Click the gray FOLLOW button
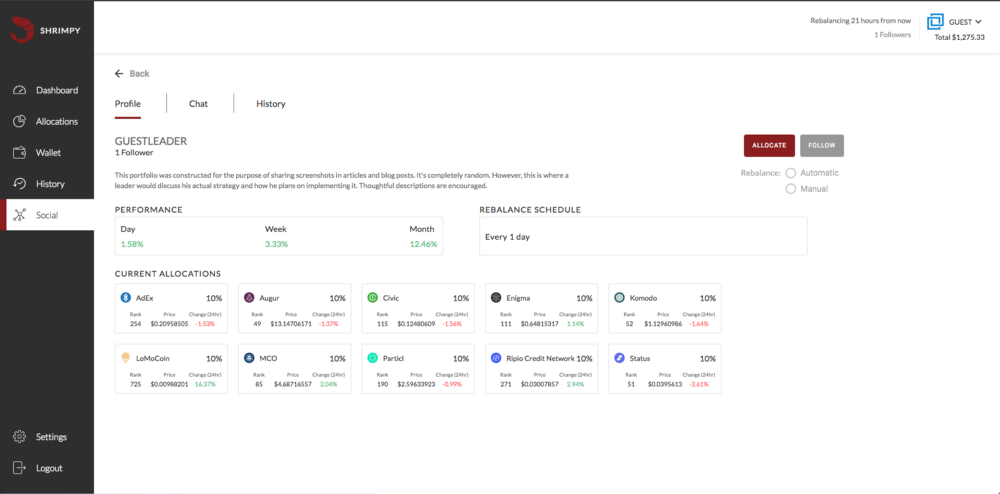1000x494 pixels. pyautogui.click(x=822, y=145)
